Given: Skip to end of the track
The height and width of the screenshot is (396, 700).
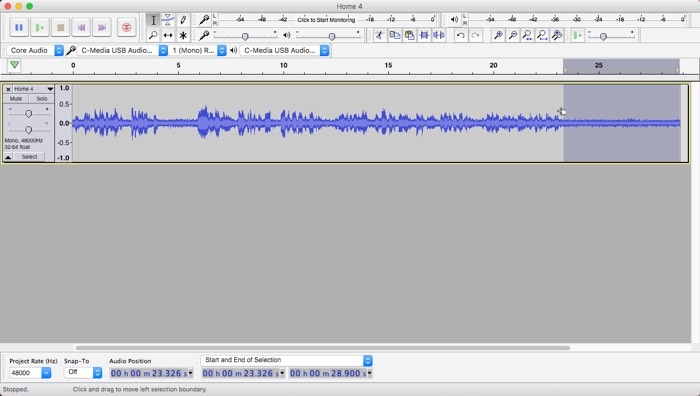Looking at the screenshot, I should coord(102,27).
